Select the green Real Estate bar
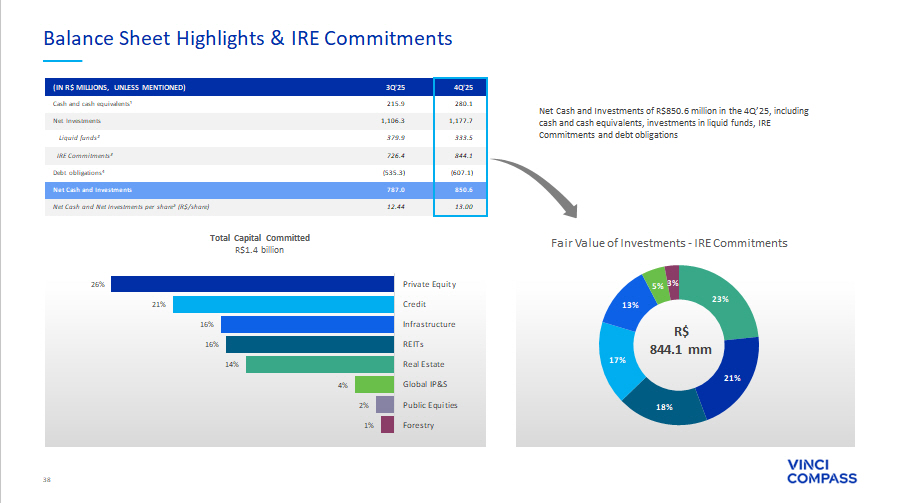The width and height of the screenshot is (898, 503). (x=319, y=364)
